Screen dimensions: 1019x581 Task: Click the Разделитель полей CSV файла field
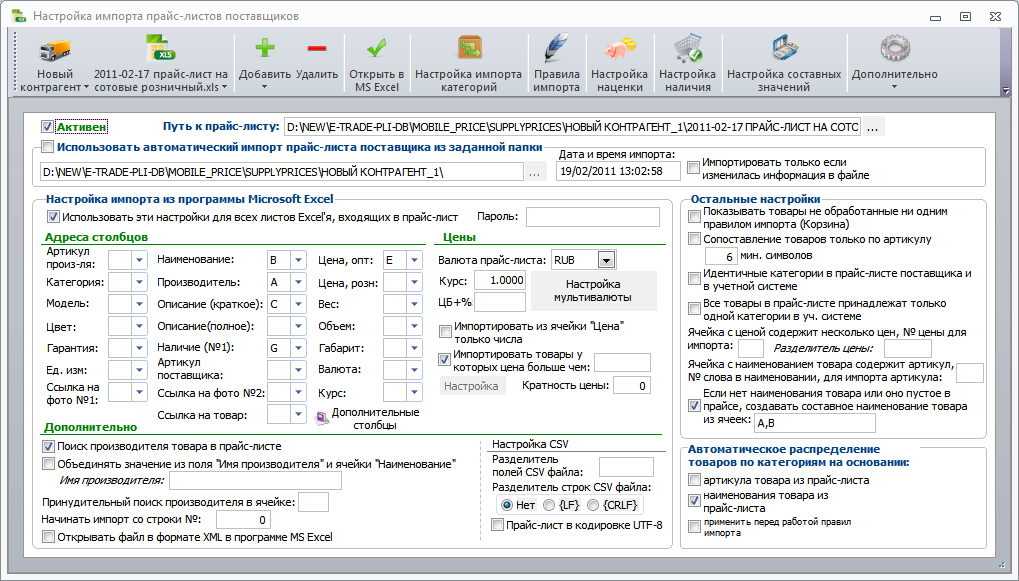pyautogui.click(x=626, y=467)
